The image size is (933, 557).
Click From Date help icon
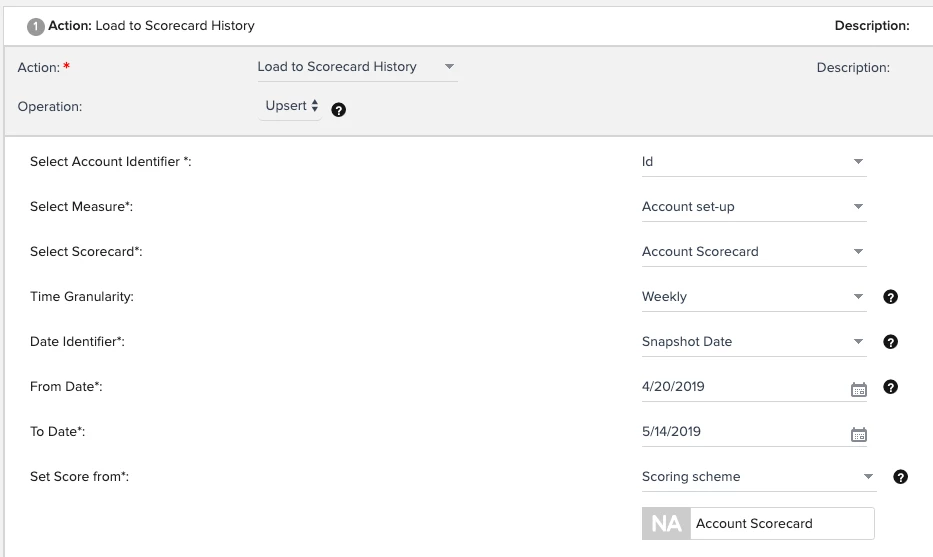890,387
